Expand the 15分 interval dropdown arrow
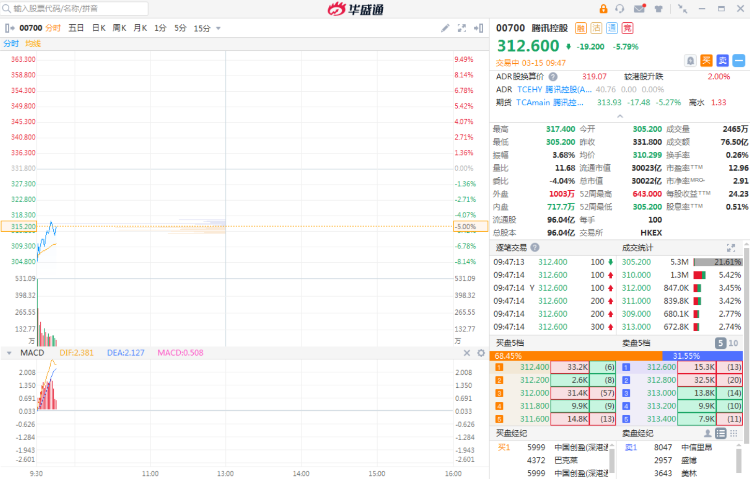The image size is (750, 479). 218,28
